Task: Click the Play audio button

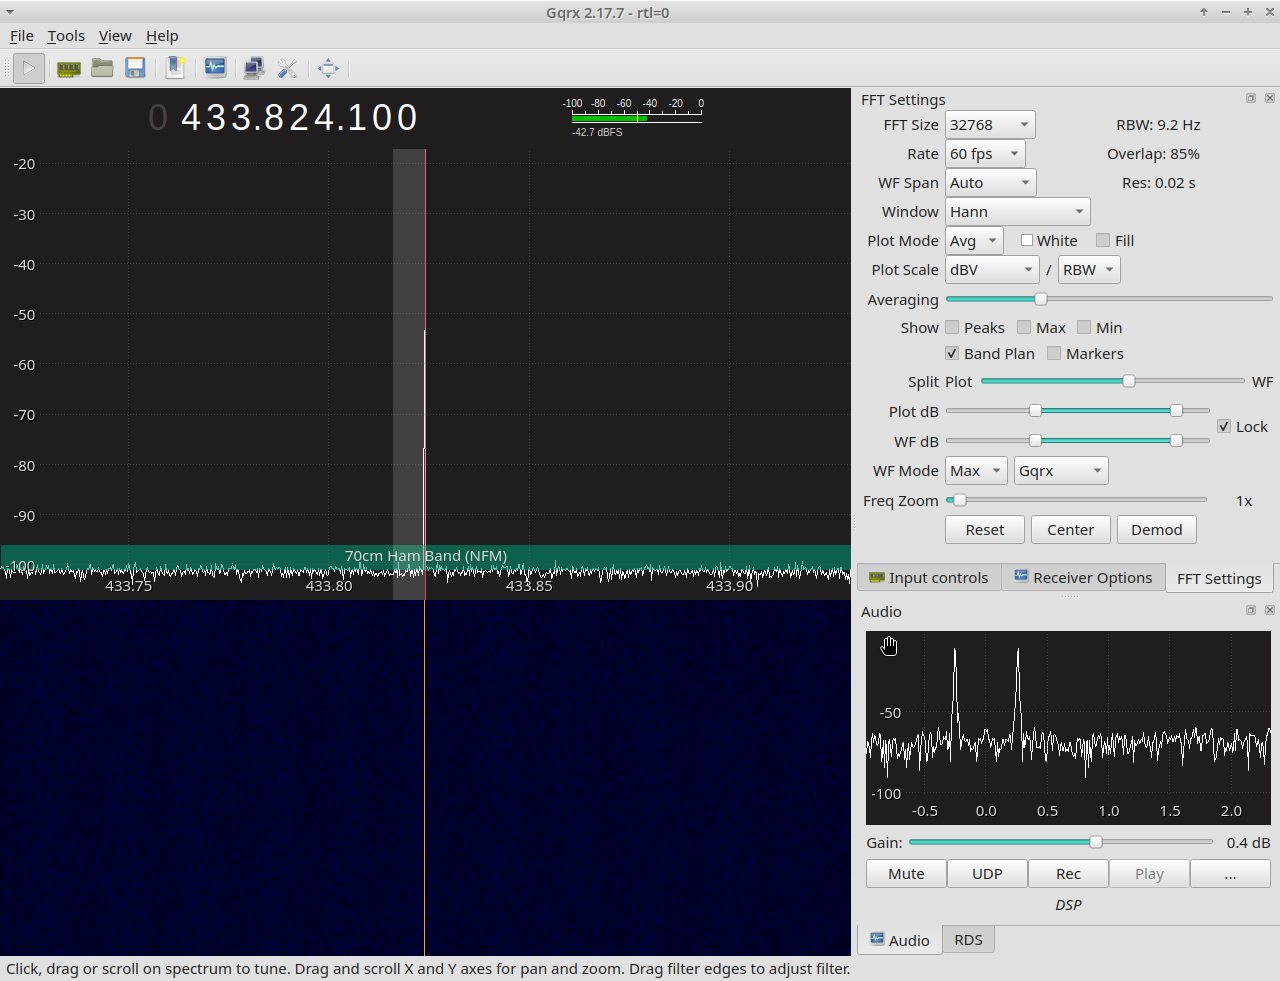Action: 1150,874
